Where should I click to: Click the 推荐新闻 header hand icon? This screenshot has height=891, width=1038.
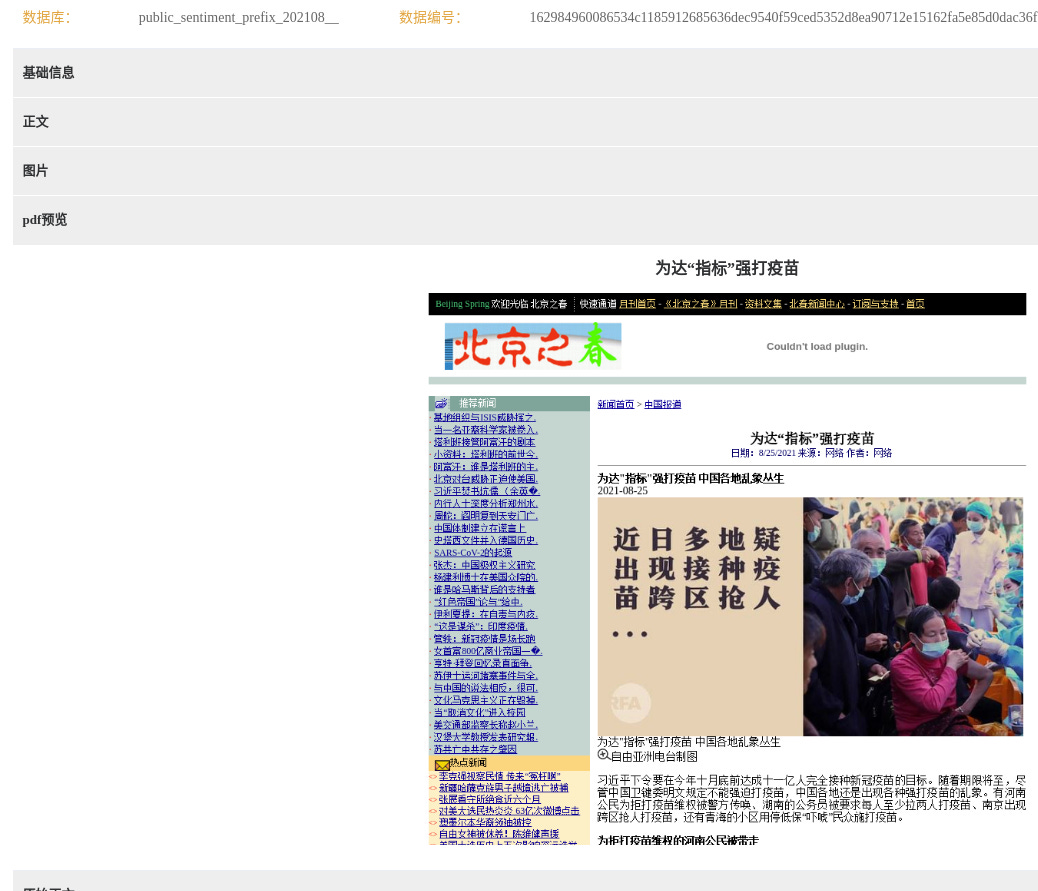pyautogui.click(x=441, y=403)
